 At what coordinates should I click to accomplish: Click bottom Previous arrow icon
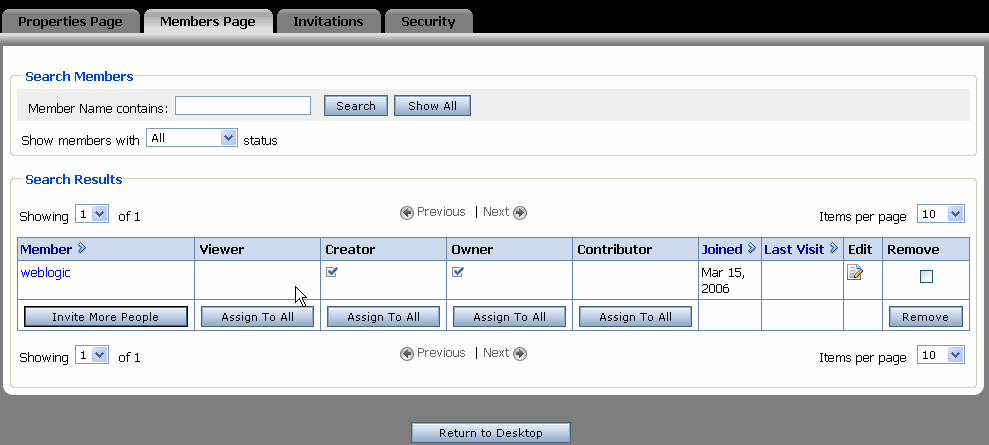407,354
